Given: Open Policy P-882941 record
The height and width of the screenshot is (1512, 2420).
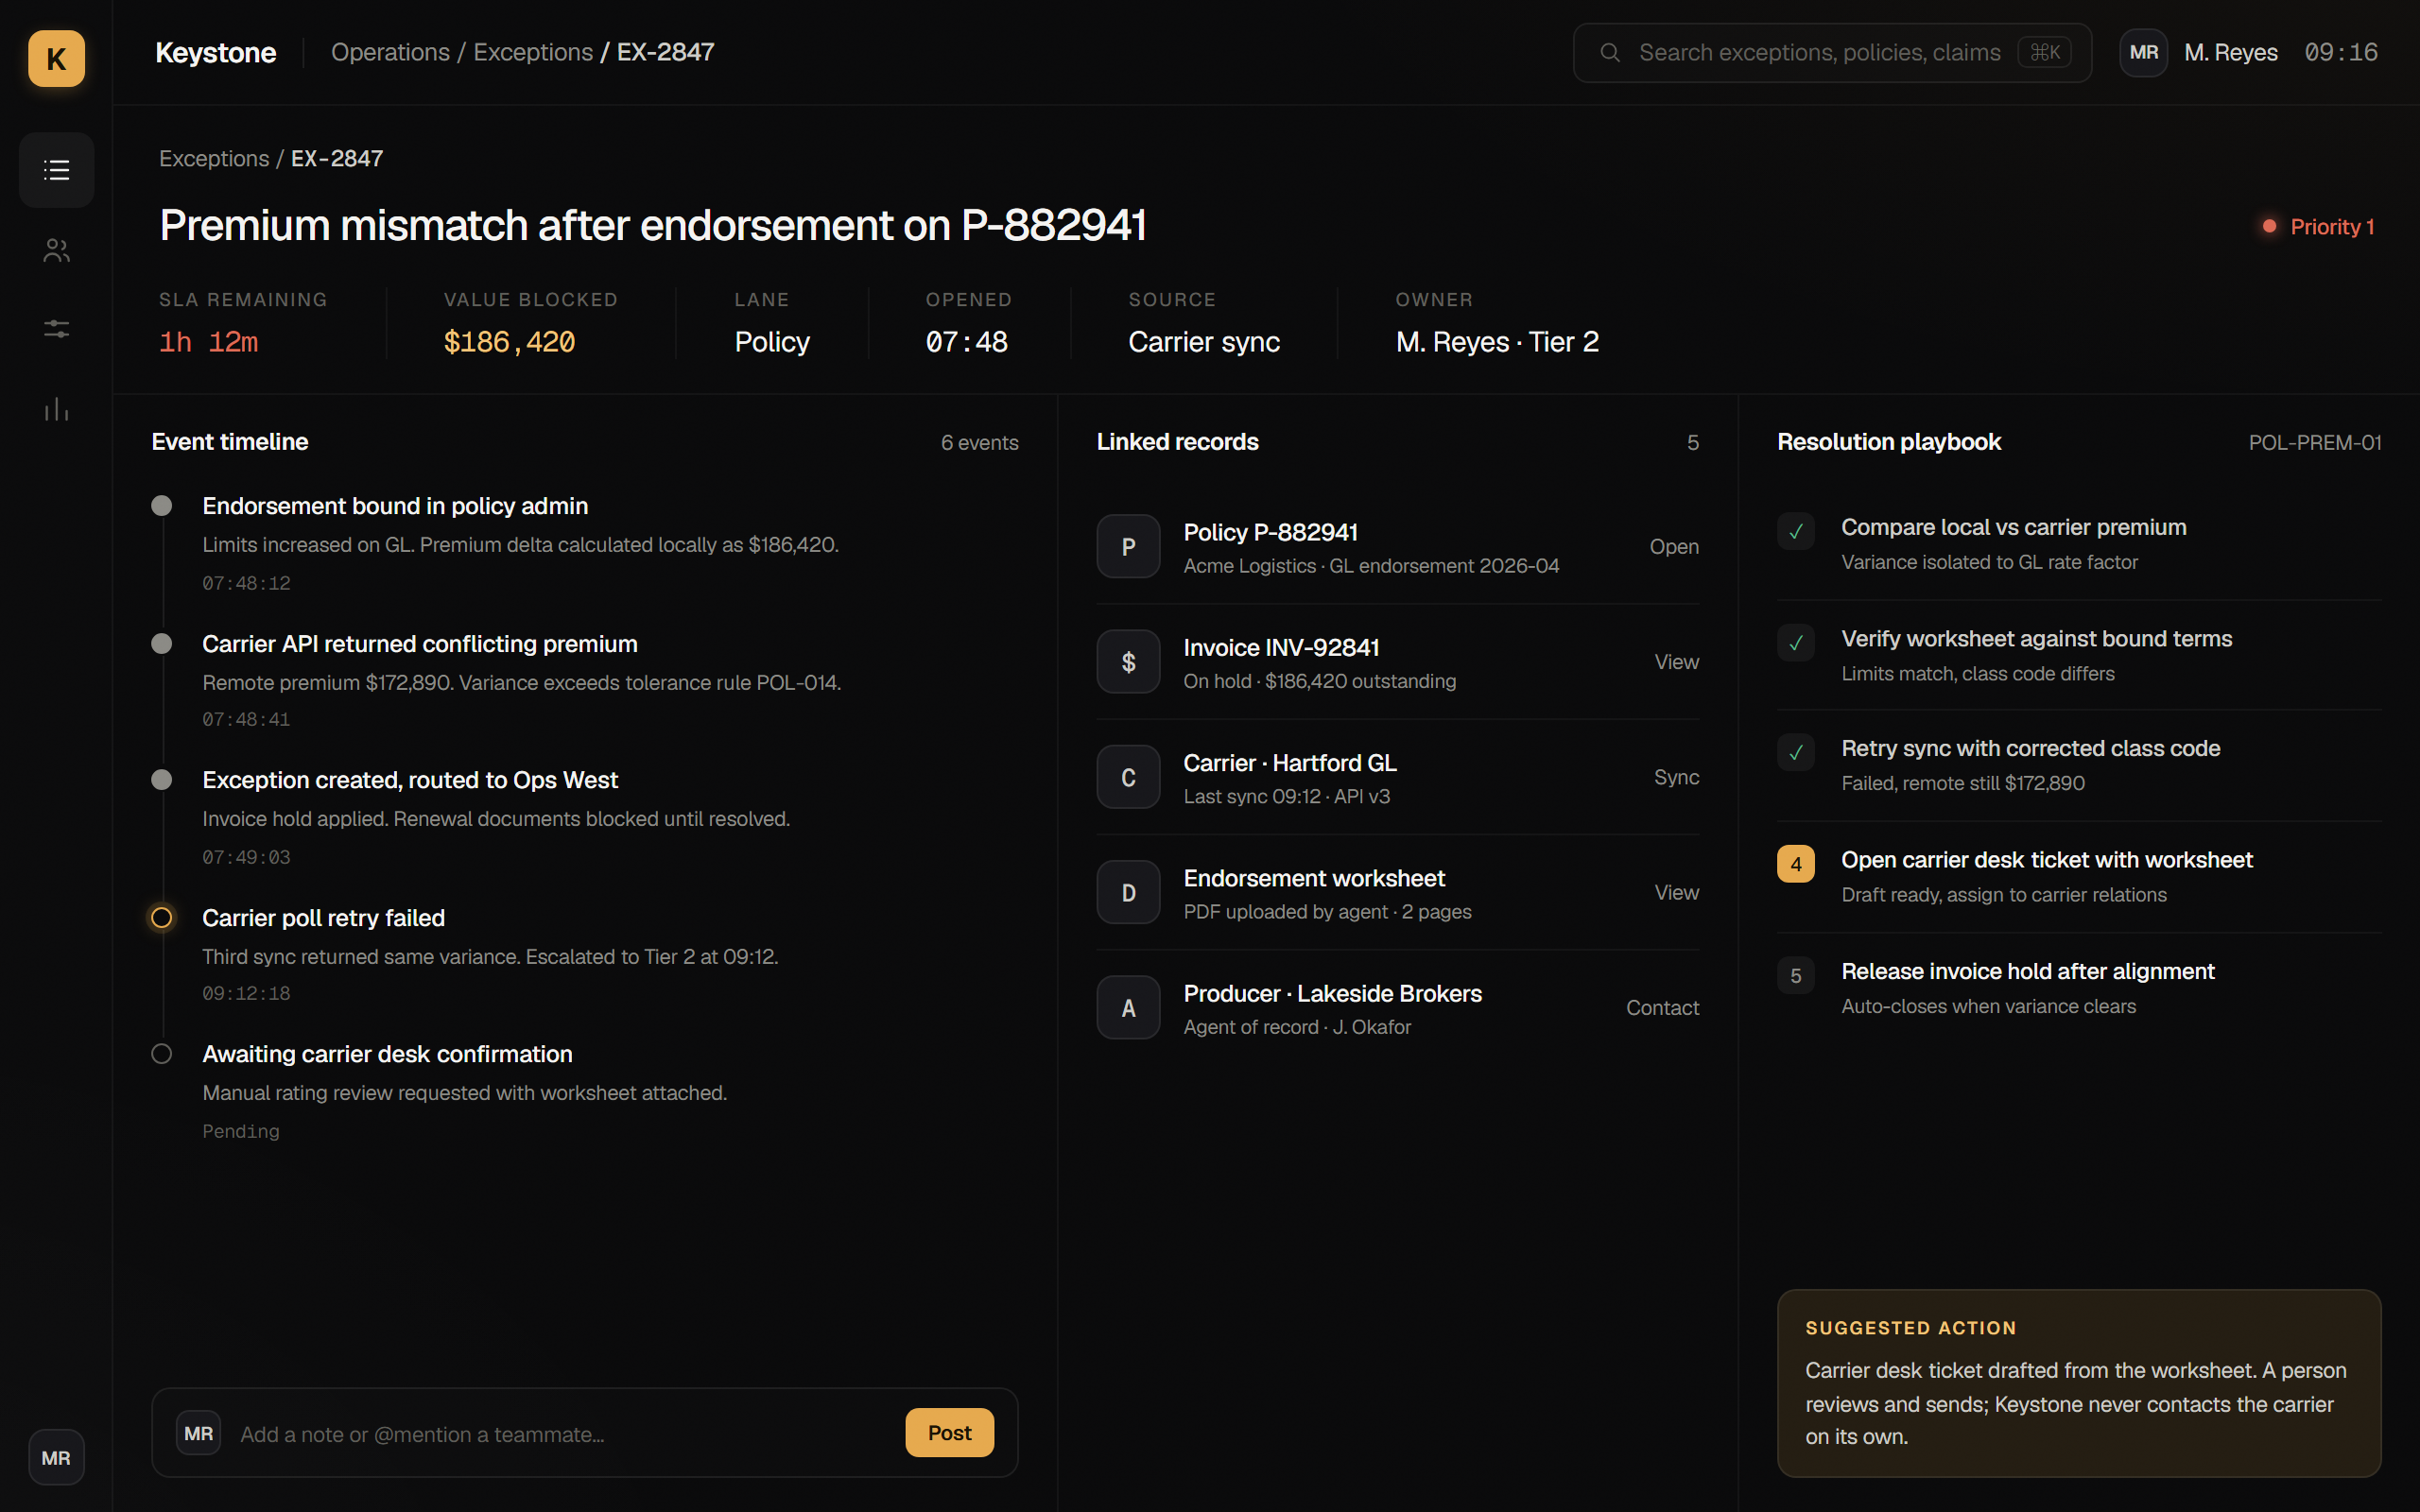Looking at the screenshot, I should (1673, 547).
